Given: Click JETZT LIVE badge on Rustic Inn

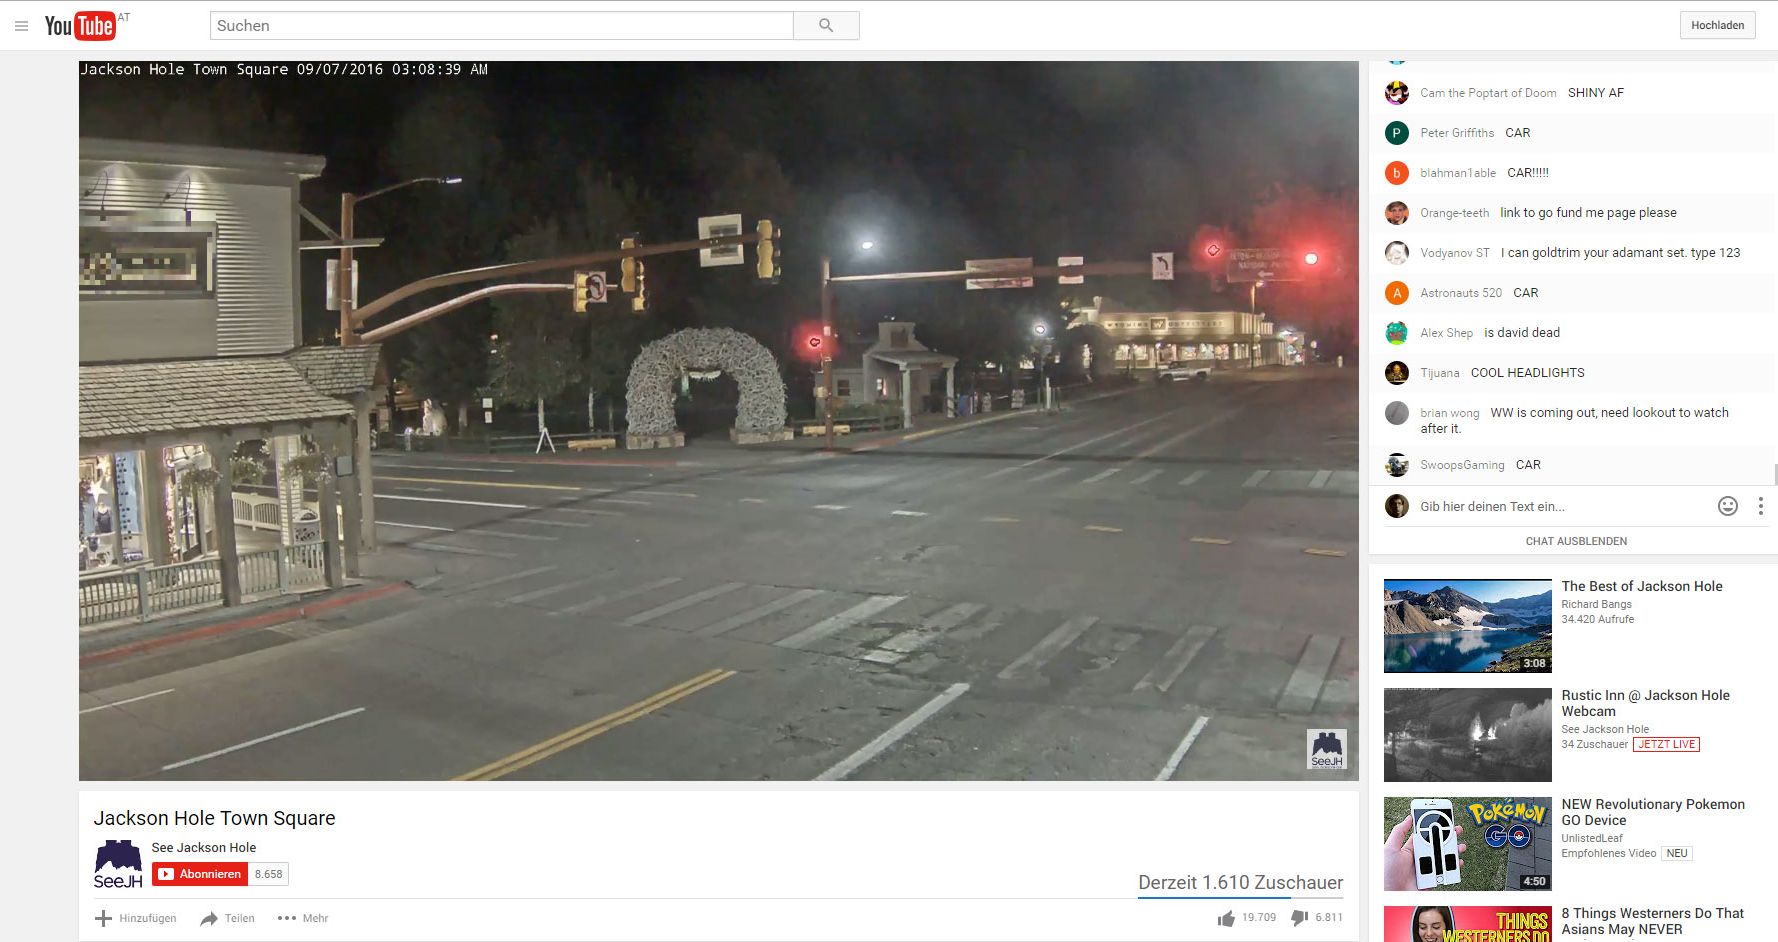Looking at the screenshot, I should pos(1666,745).
